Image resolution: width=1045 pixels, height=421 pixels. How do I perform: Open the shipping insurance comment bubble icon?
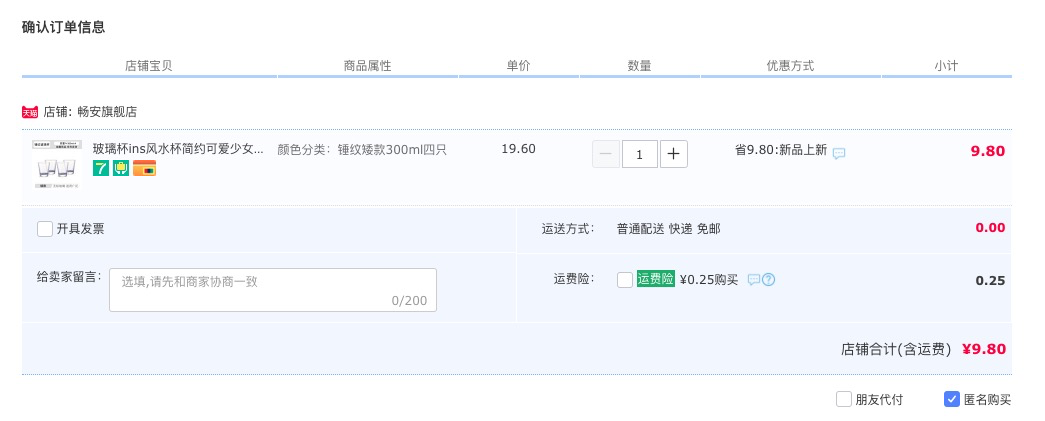coord(754,280)
